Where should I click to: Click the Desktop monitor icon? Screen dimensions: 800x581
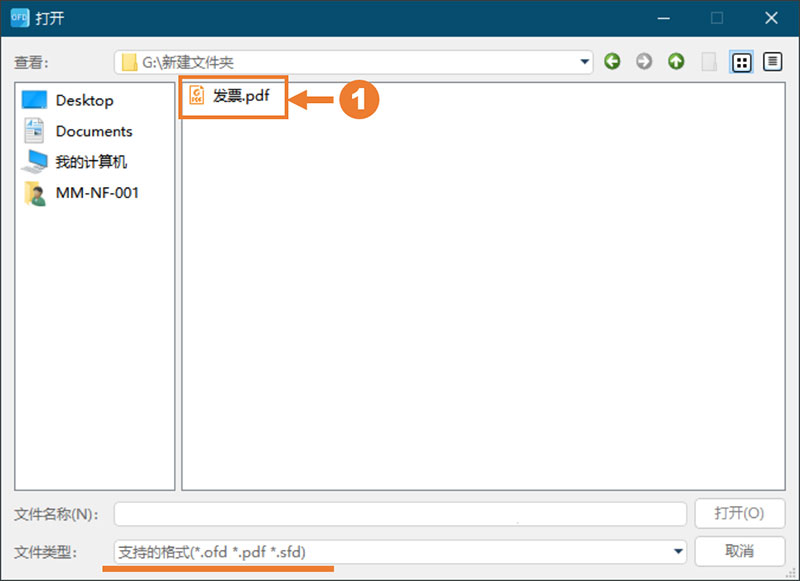pyautogui.click(x=34, y=100)
